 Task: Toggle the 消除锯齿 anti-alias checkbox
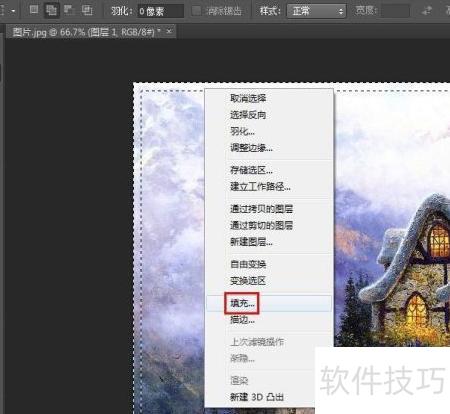click(196, 11)
